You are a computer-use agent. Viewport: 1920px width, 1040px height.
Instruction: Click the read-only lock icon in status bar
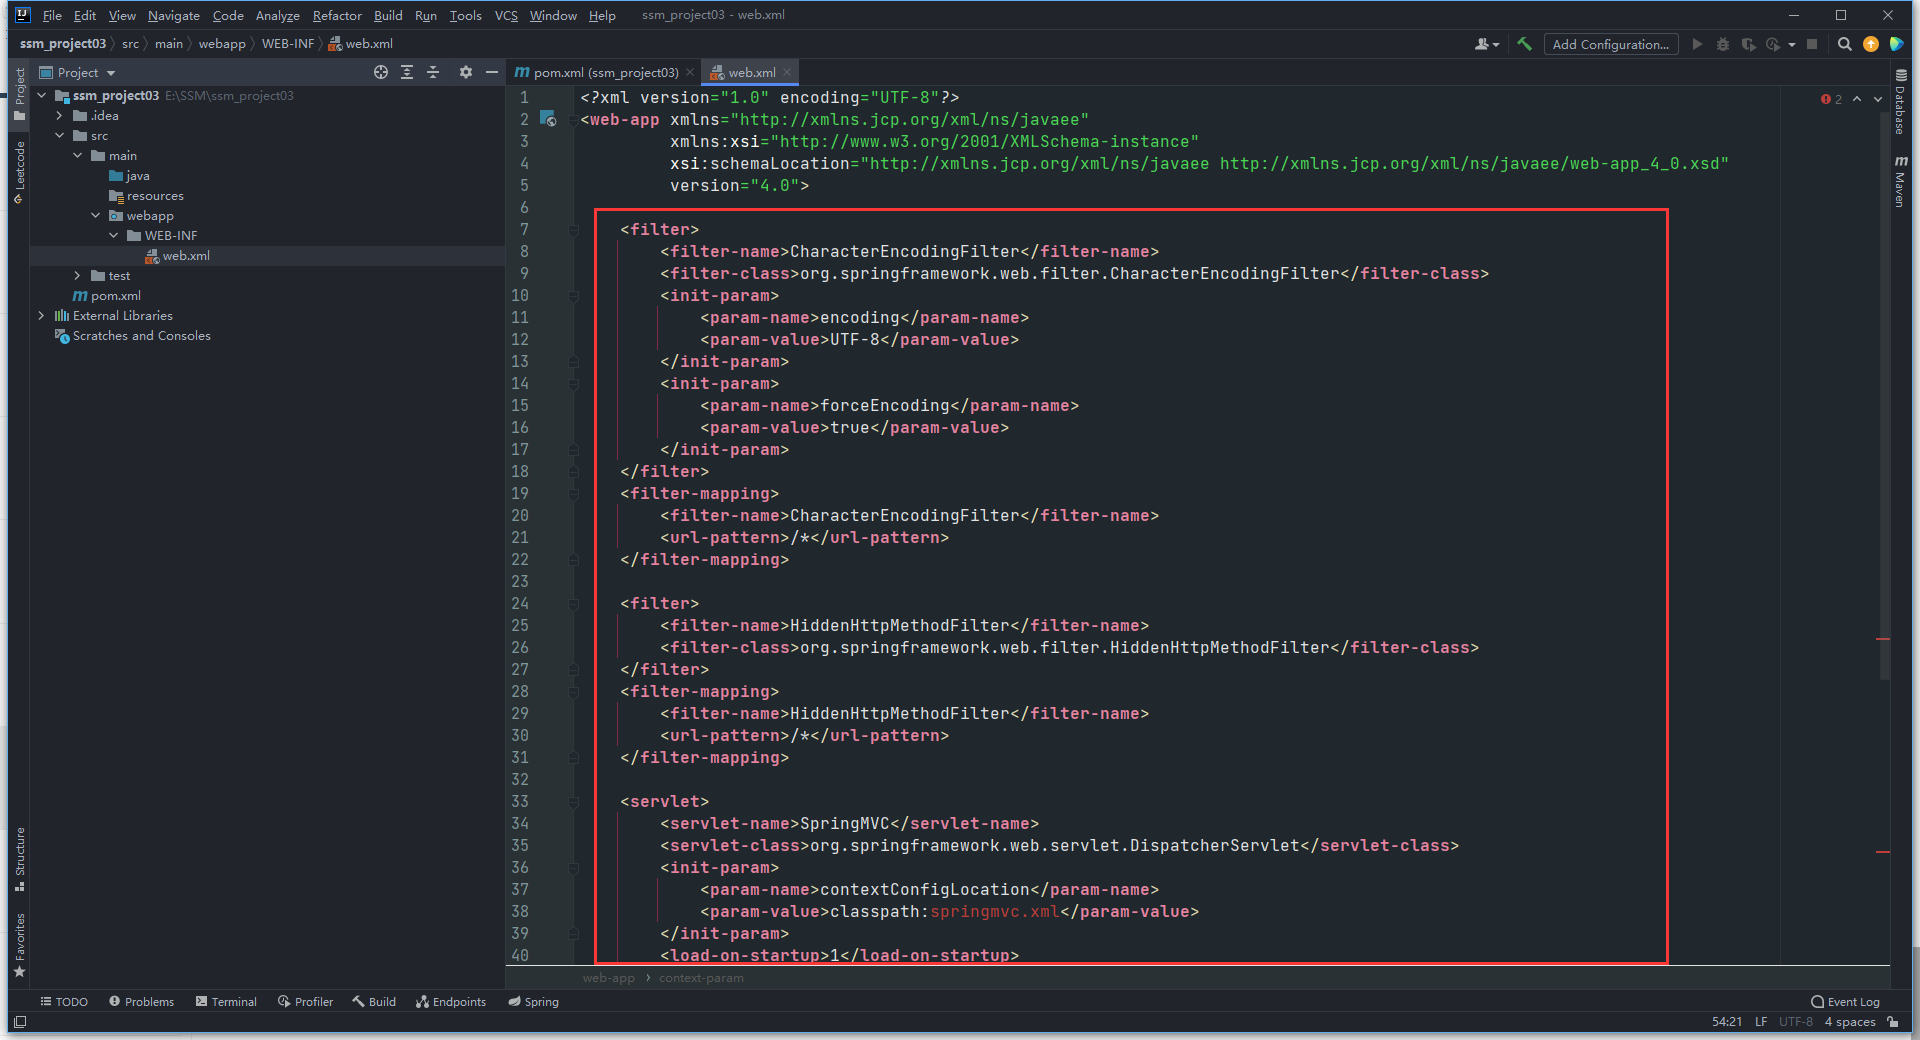tap(1893, 1022)
